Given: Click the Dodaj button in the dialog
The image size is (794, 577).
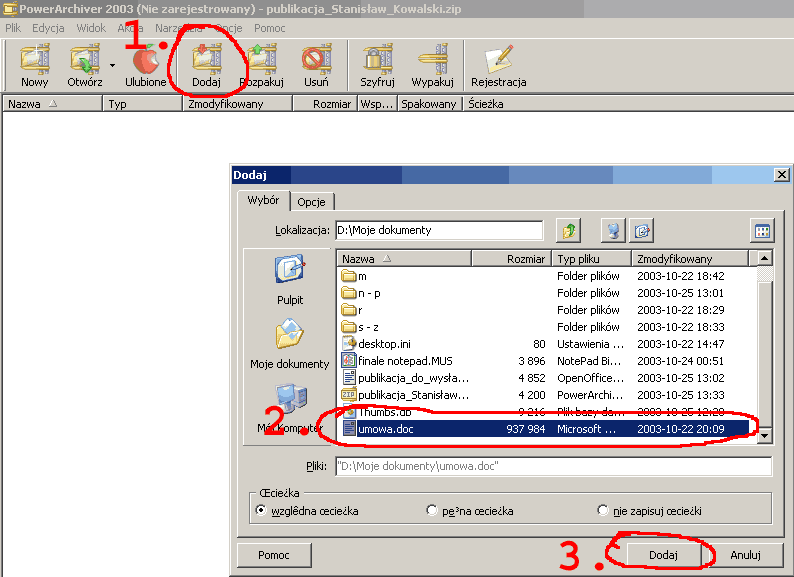Looking at the screenshot, I should [663, 555].
